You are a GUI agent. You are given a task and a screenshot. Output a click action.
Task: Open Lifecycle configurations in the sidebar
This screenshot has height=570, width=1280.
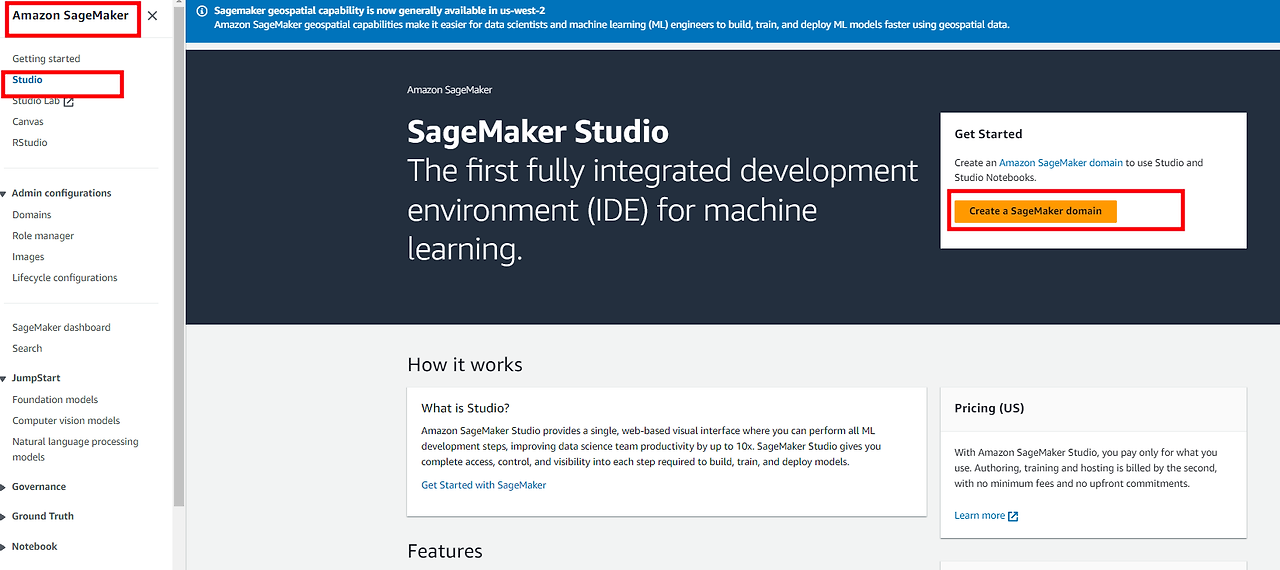(65, 278)
